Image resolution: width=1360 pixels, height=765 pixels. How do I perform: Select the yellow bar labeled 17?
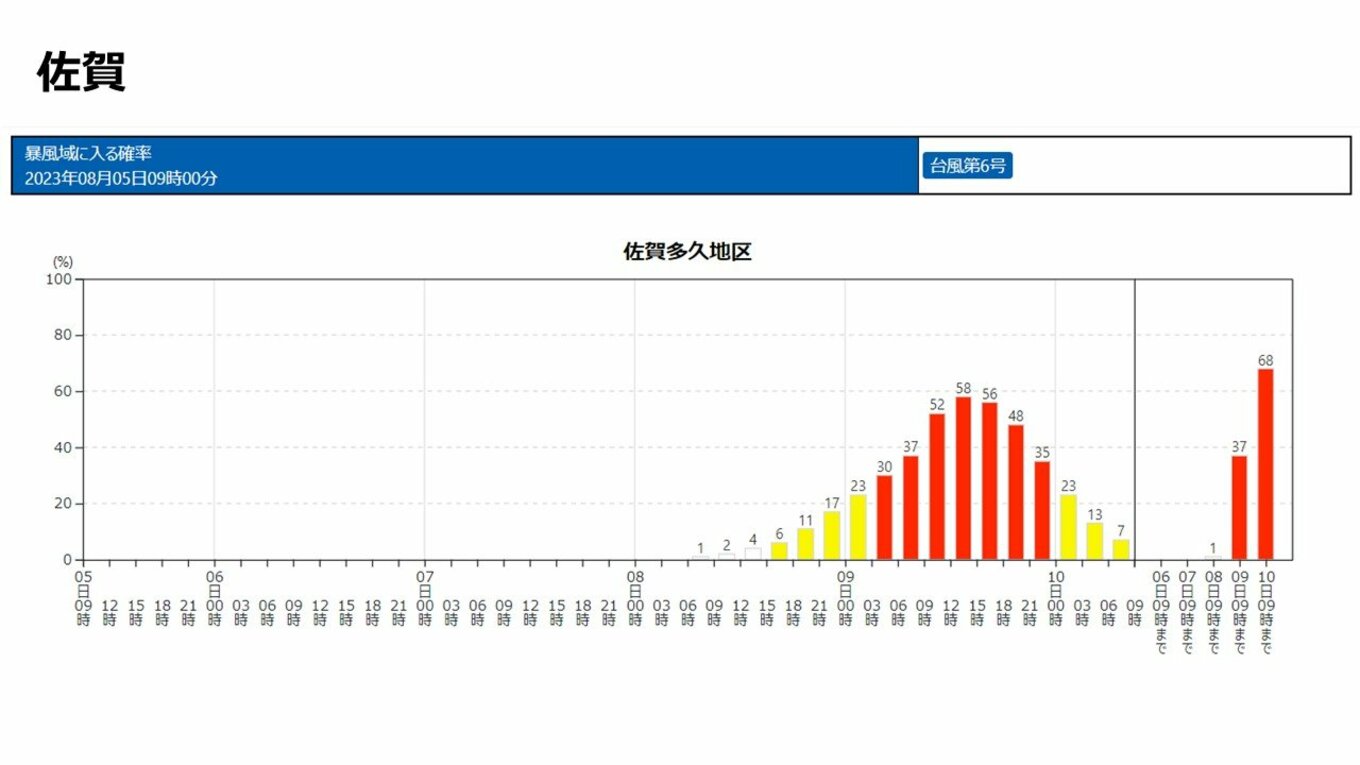coord(832,535)
